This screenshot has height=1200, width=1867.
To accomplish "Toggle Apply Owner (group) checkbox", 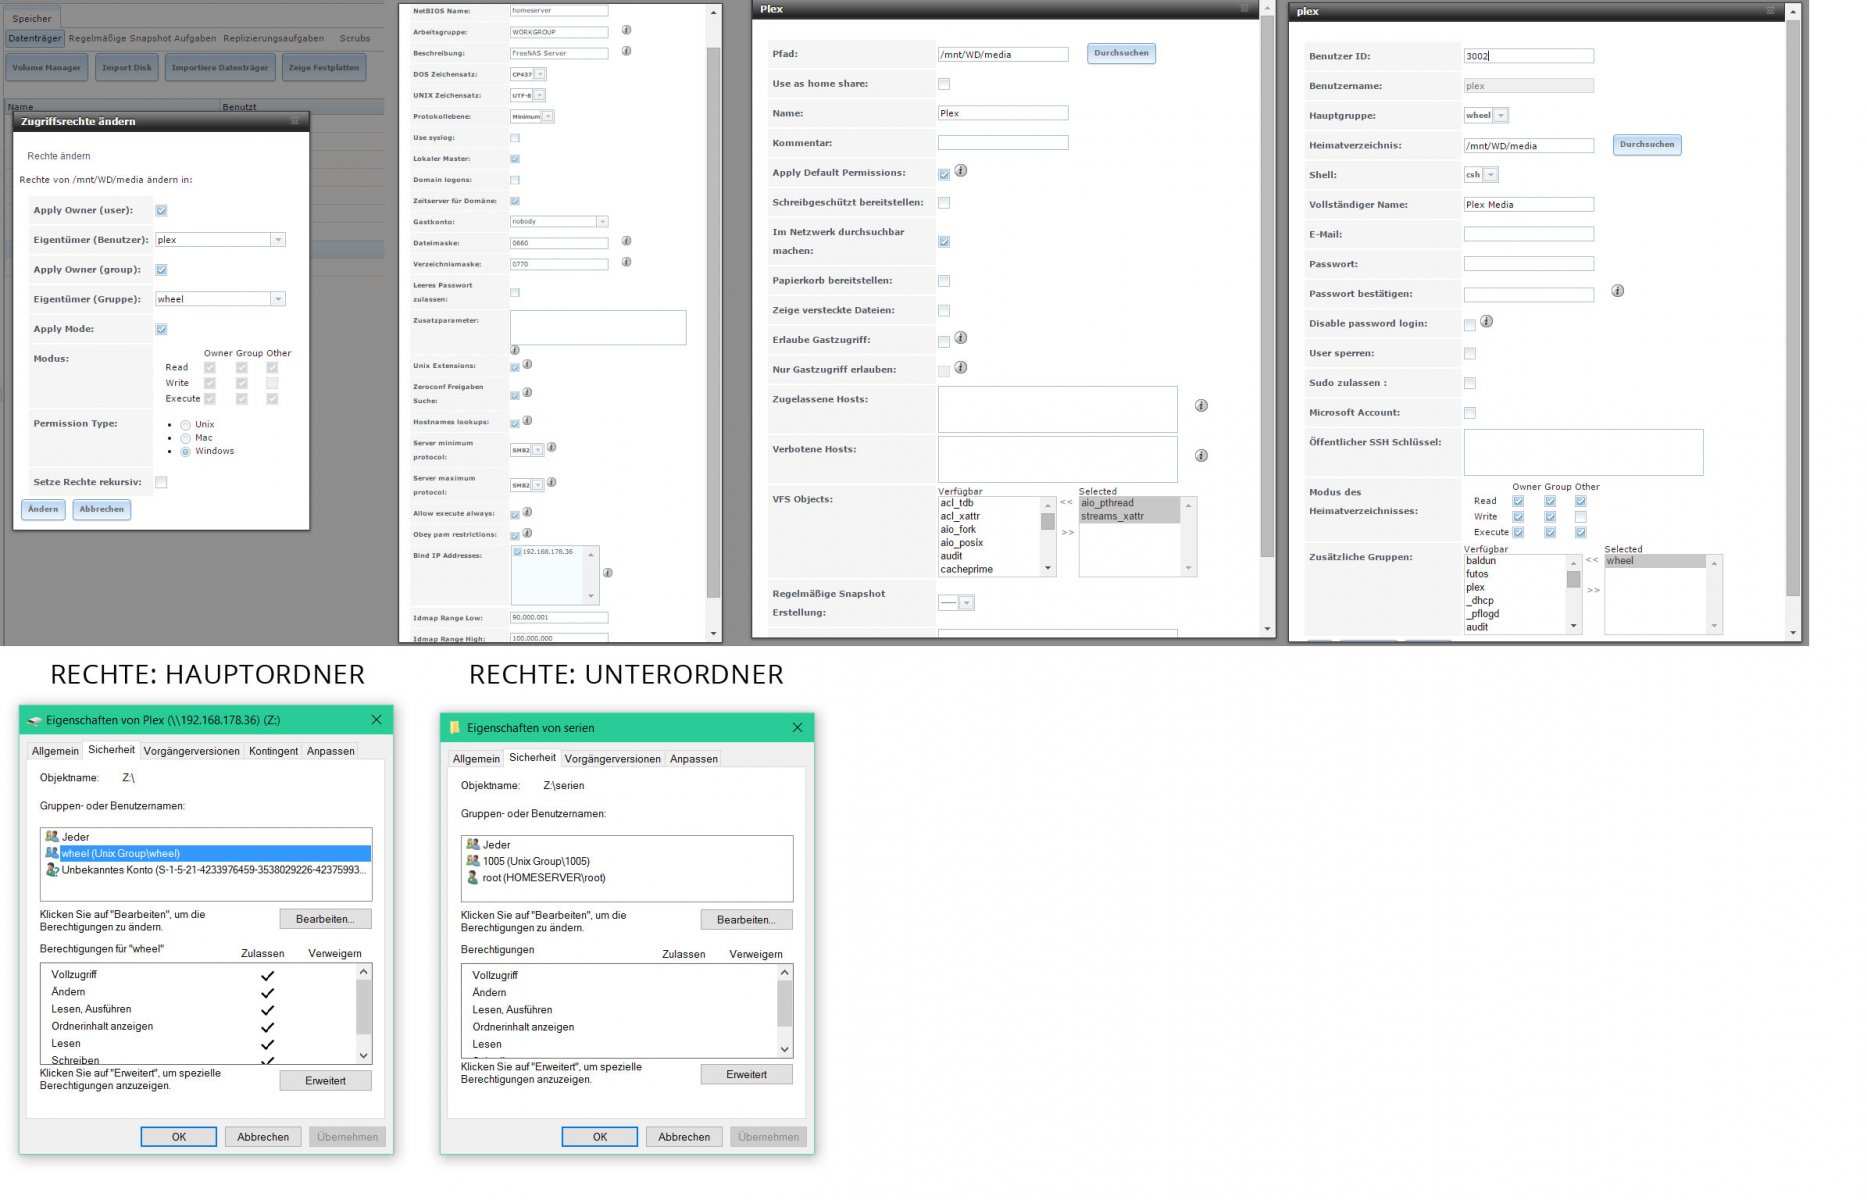I will pos(161,270).
